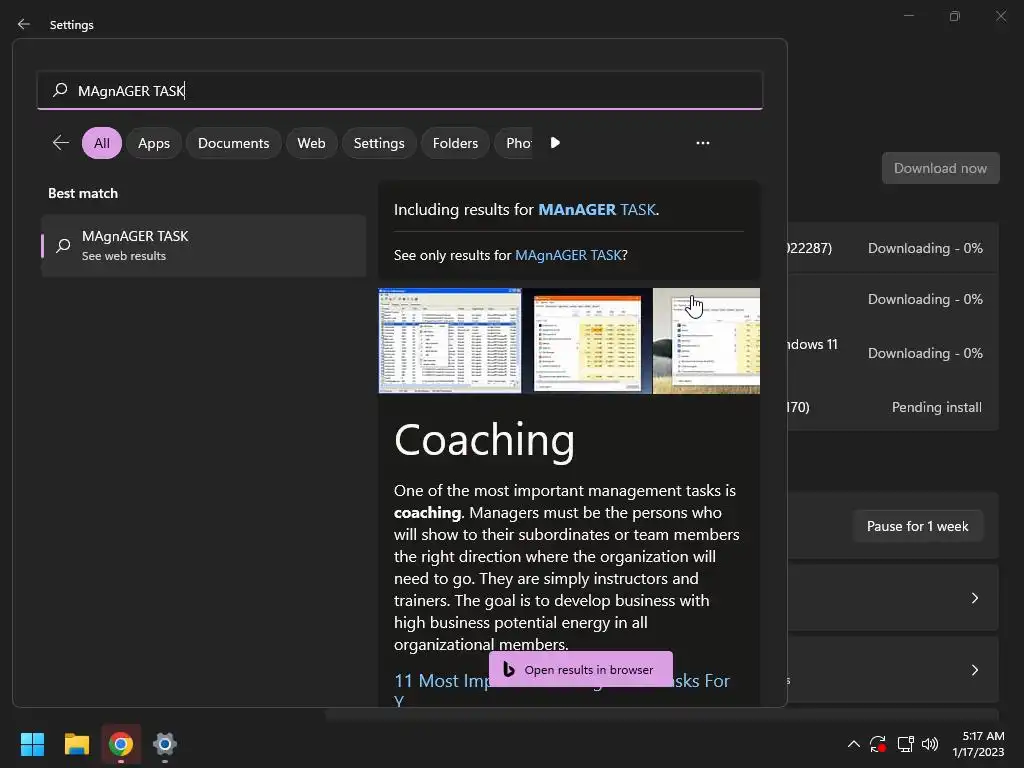
Task: Open the Windows Start menu
Action: tap(32, 744)
